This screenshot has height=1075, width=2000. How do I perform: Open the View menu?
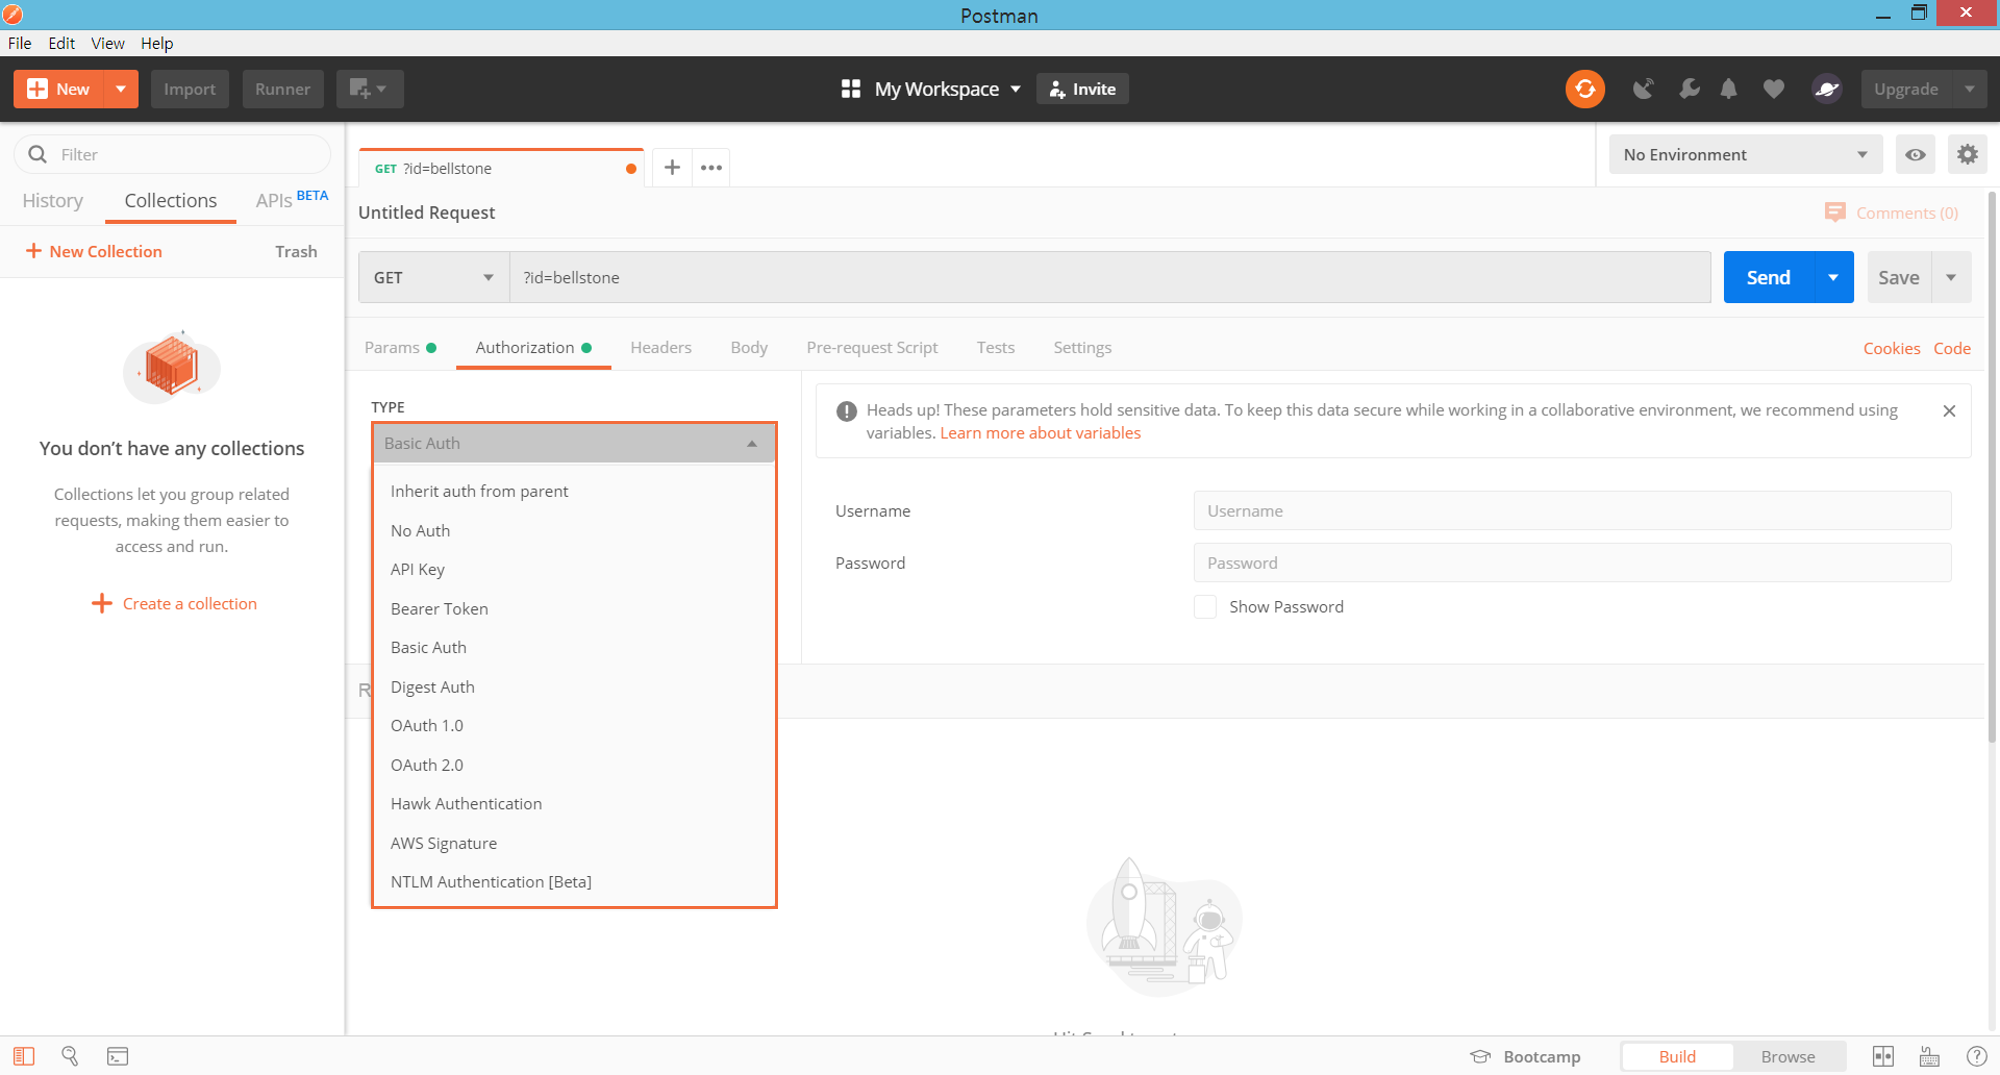click(107, 43)
